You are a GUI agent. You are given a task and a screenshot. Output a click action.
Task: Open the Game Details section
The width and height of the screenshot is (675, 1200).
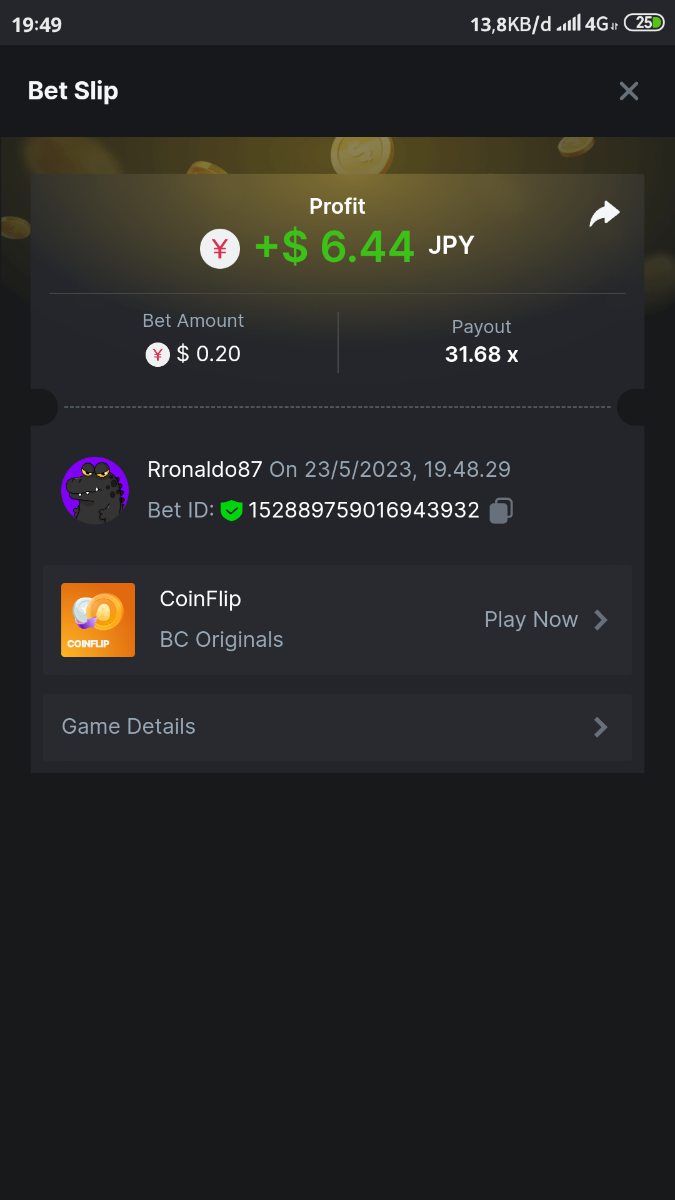coord(129,727)
